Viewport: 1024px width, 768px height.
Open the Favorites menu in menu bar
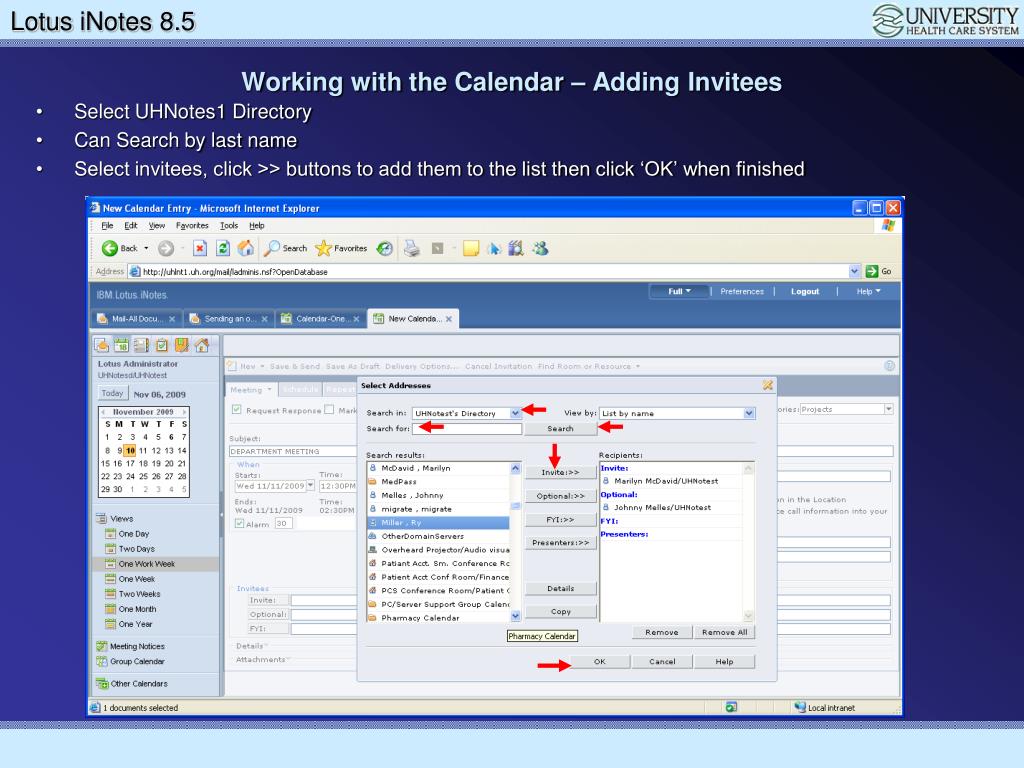tap(192, 225)
